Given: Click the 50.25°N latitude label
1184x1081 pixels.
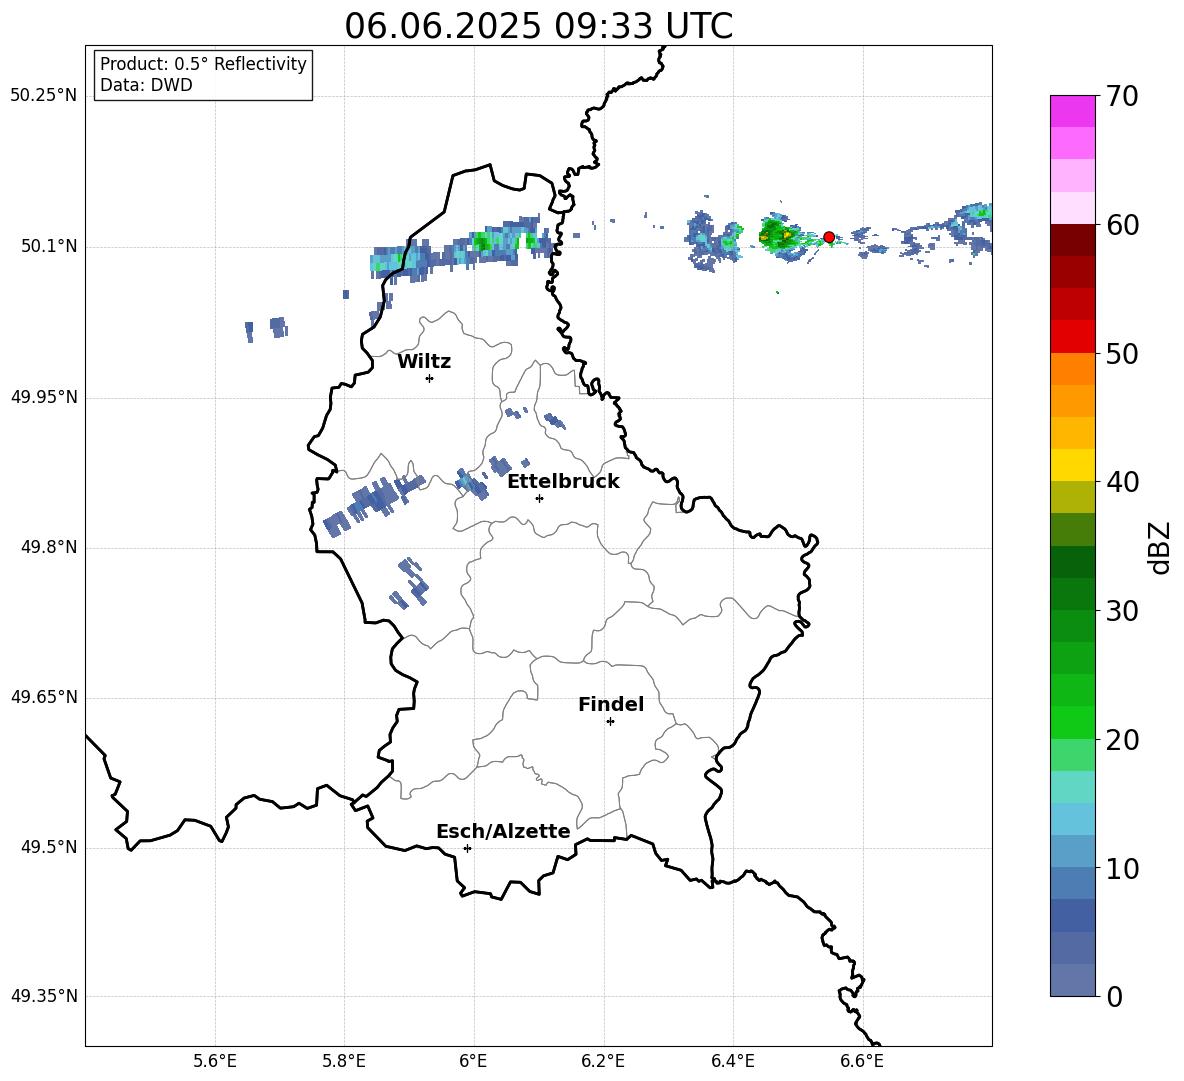Looking at the screenshot, I should click(x=44, y=96).
